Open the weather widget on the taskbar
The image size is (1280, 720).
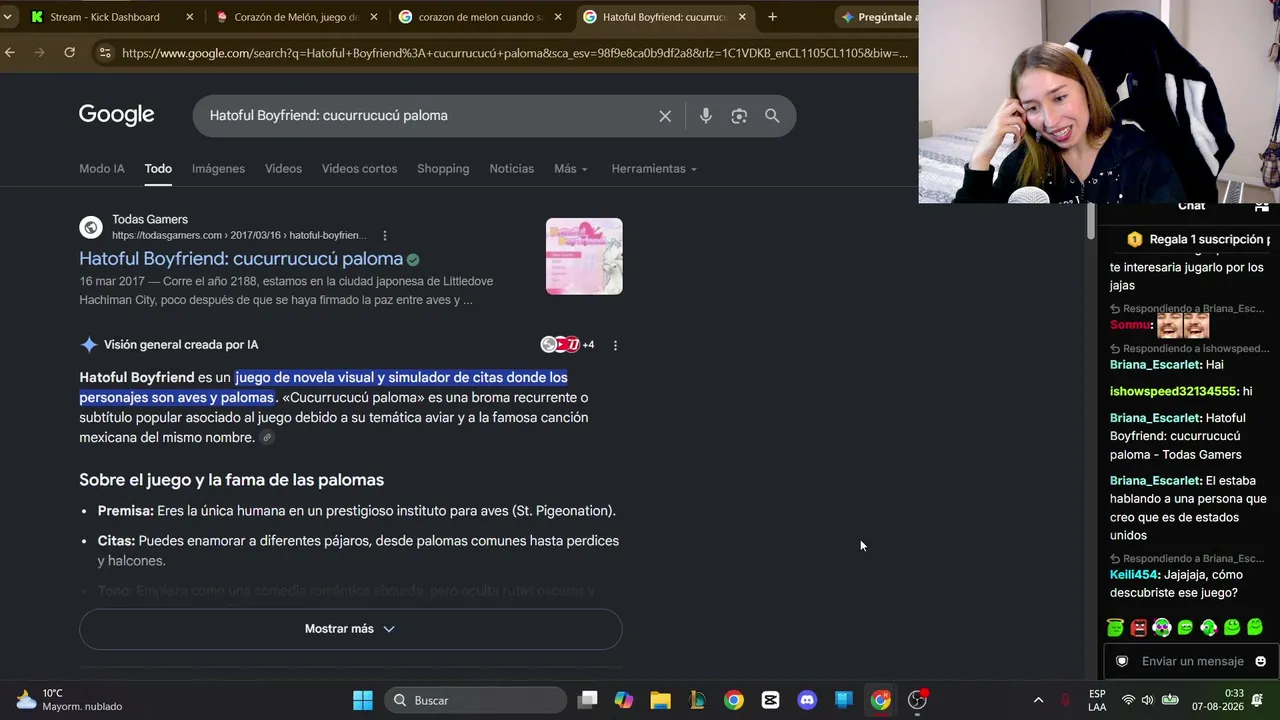pos(70,700)
